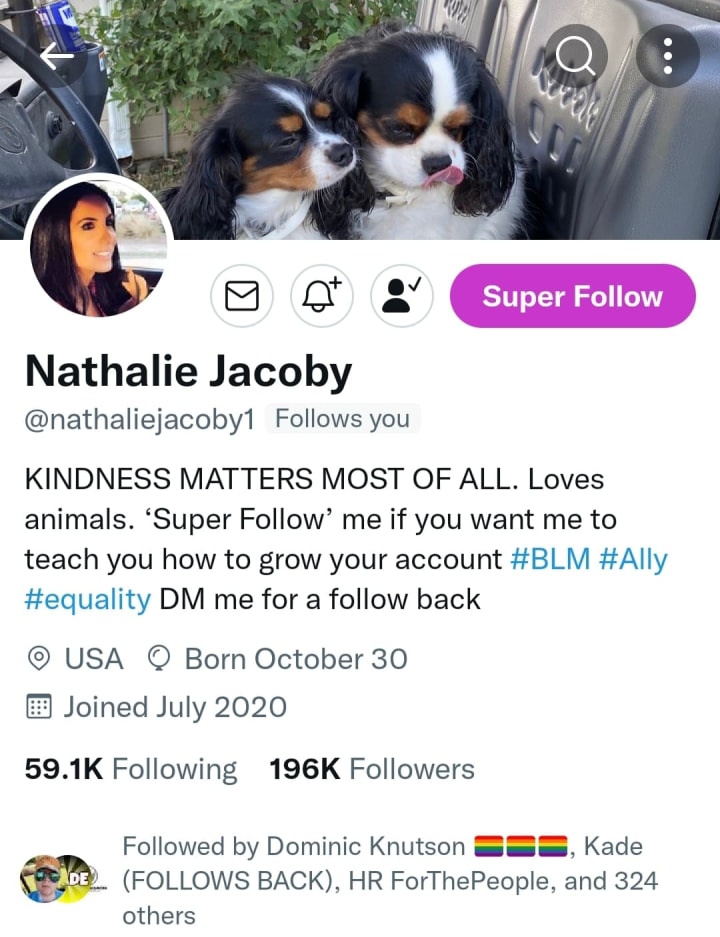The width and height of the screenshot is (720, 937).
Task: Open the #Ally hashtag link
Action: tap(633, 560)
